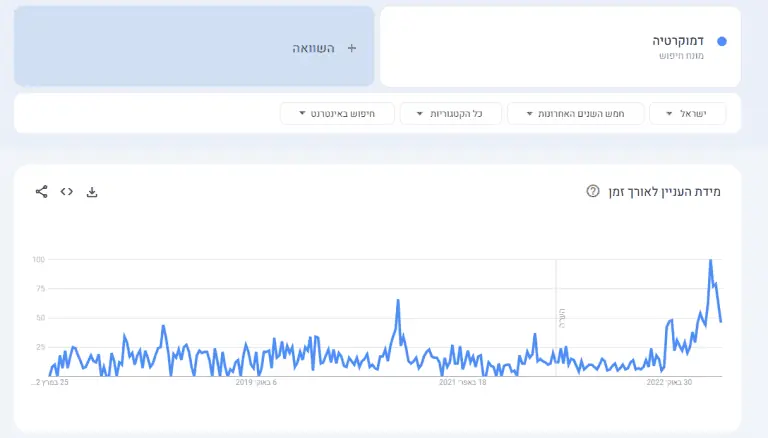Screen dimensions: 768x438
Task: Click the blue dot beside דמוקרטיה term
Action: tap(721, 42)
